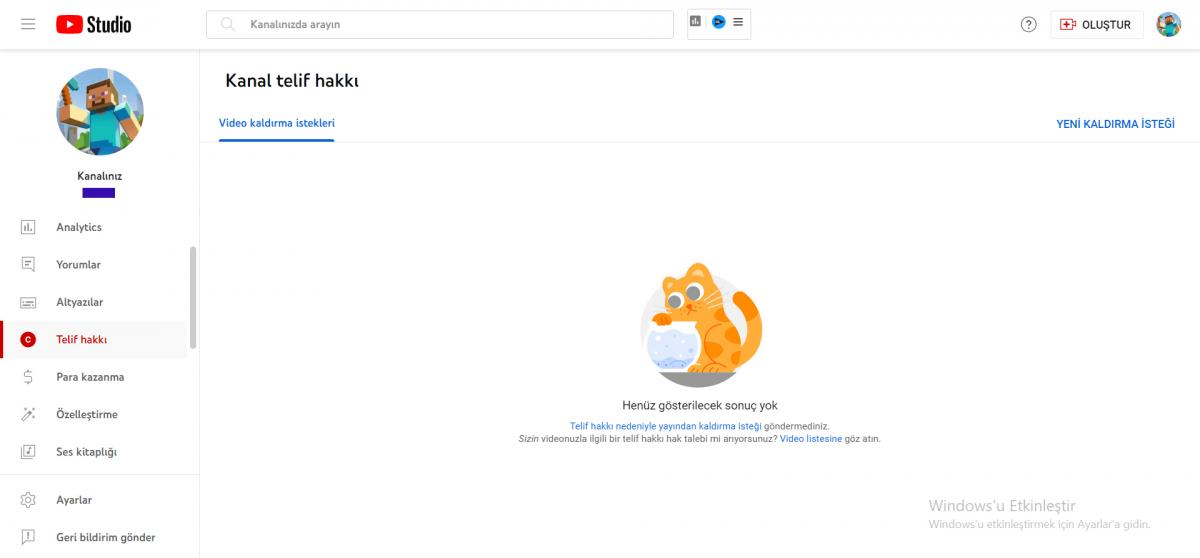Open the hamburger navigation menu

click(x=28, y=24)
